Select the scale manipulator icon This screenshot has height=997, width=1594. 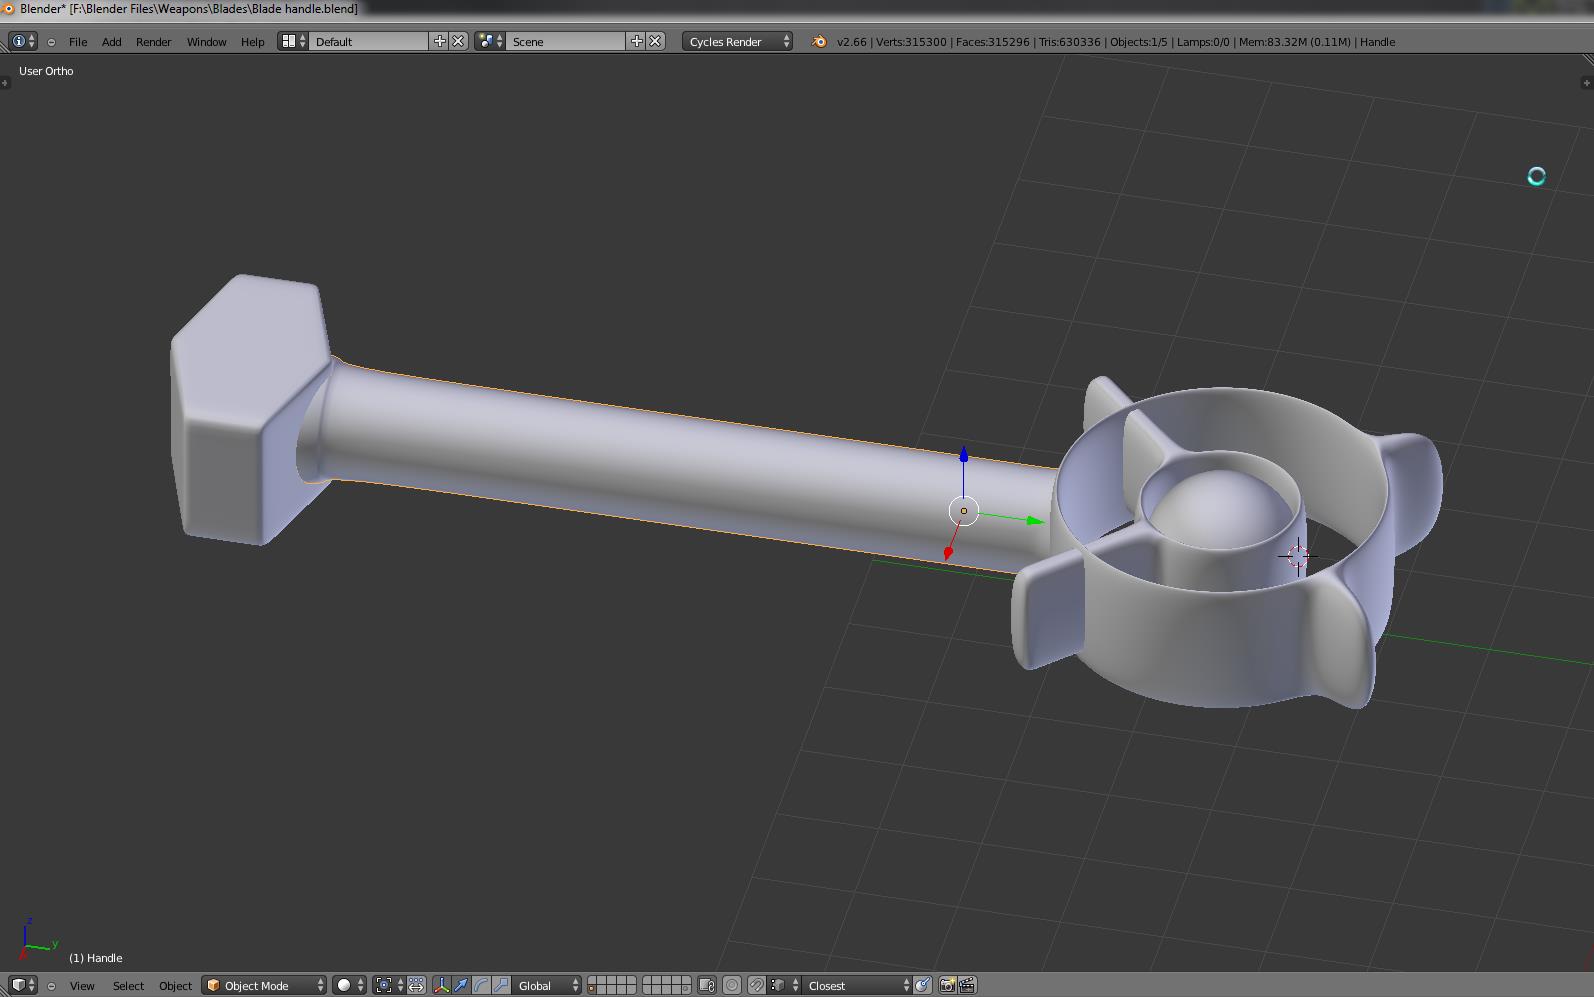[501, 985]
